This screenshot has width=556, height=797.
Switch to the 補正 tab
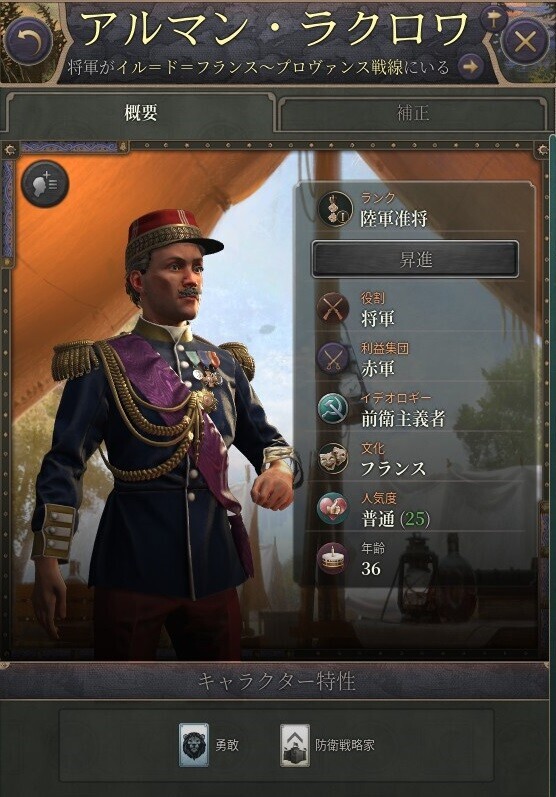click(x=413, y=113)
